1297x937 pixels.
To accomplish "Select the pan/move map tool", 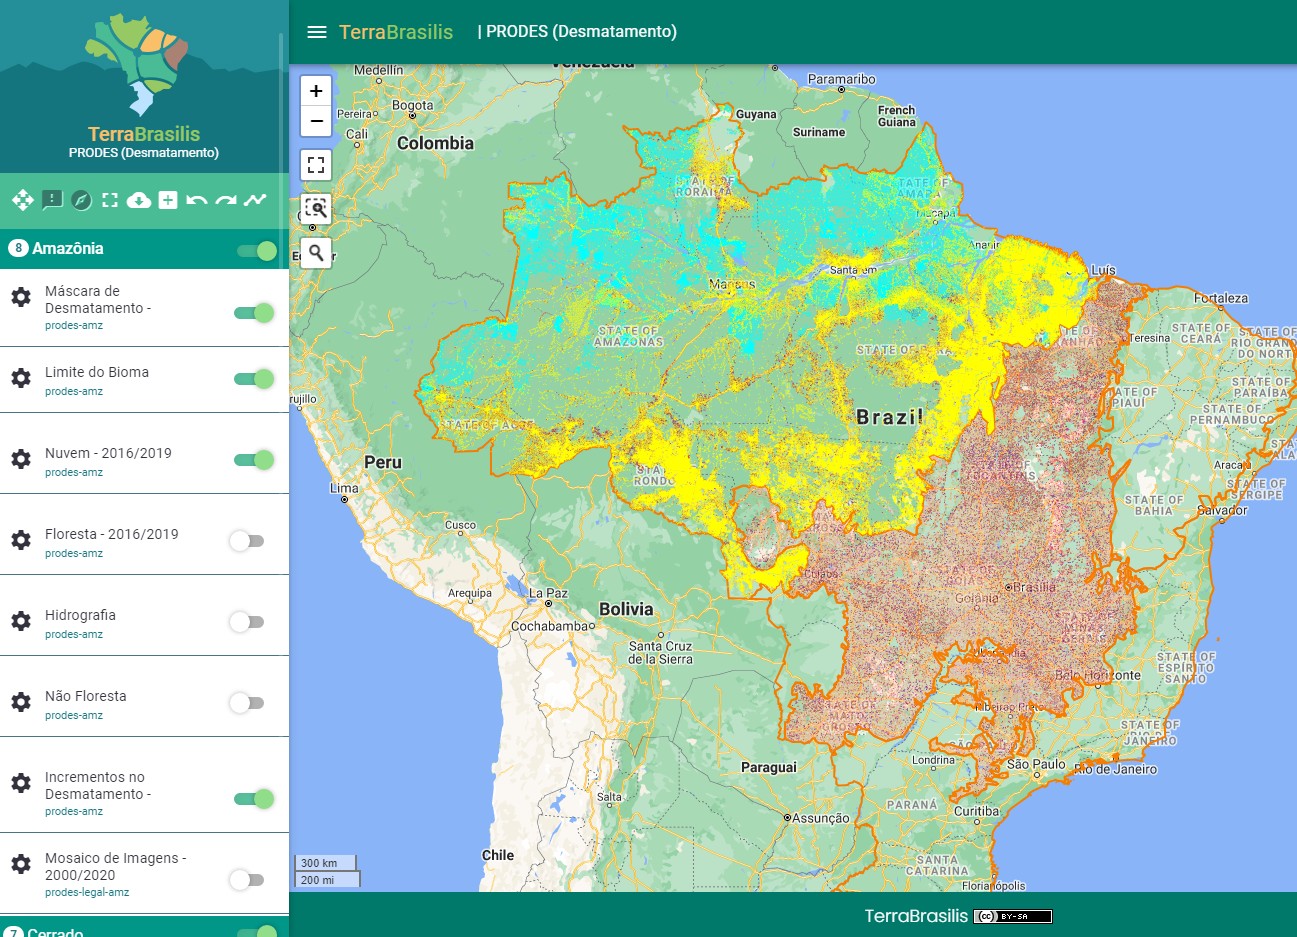I will pyautogui.click(x=22, y=200).
